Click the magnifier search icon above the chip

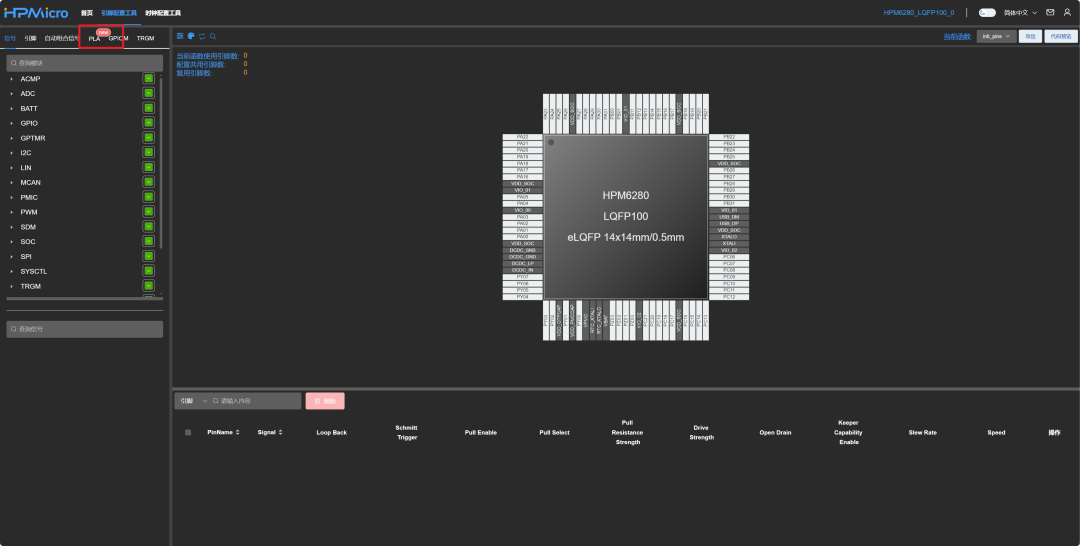click(213, 36)
